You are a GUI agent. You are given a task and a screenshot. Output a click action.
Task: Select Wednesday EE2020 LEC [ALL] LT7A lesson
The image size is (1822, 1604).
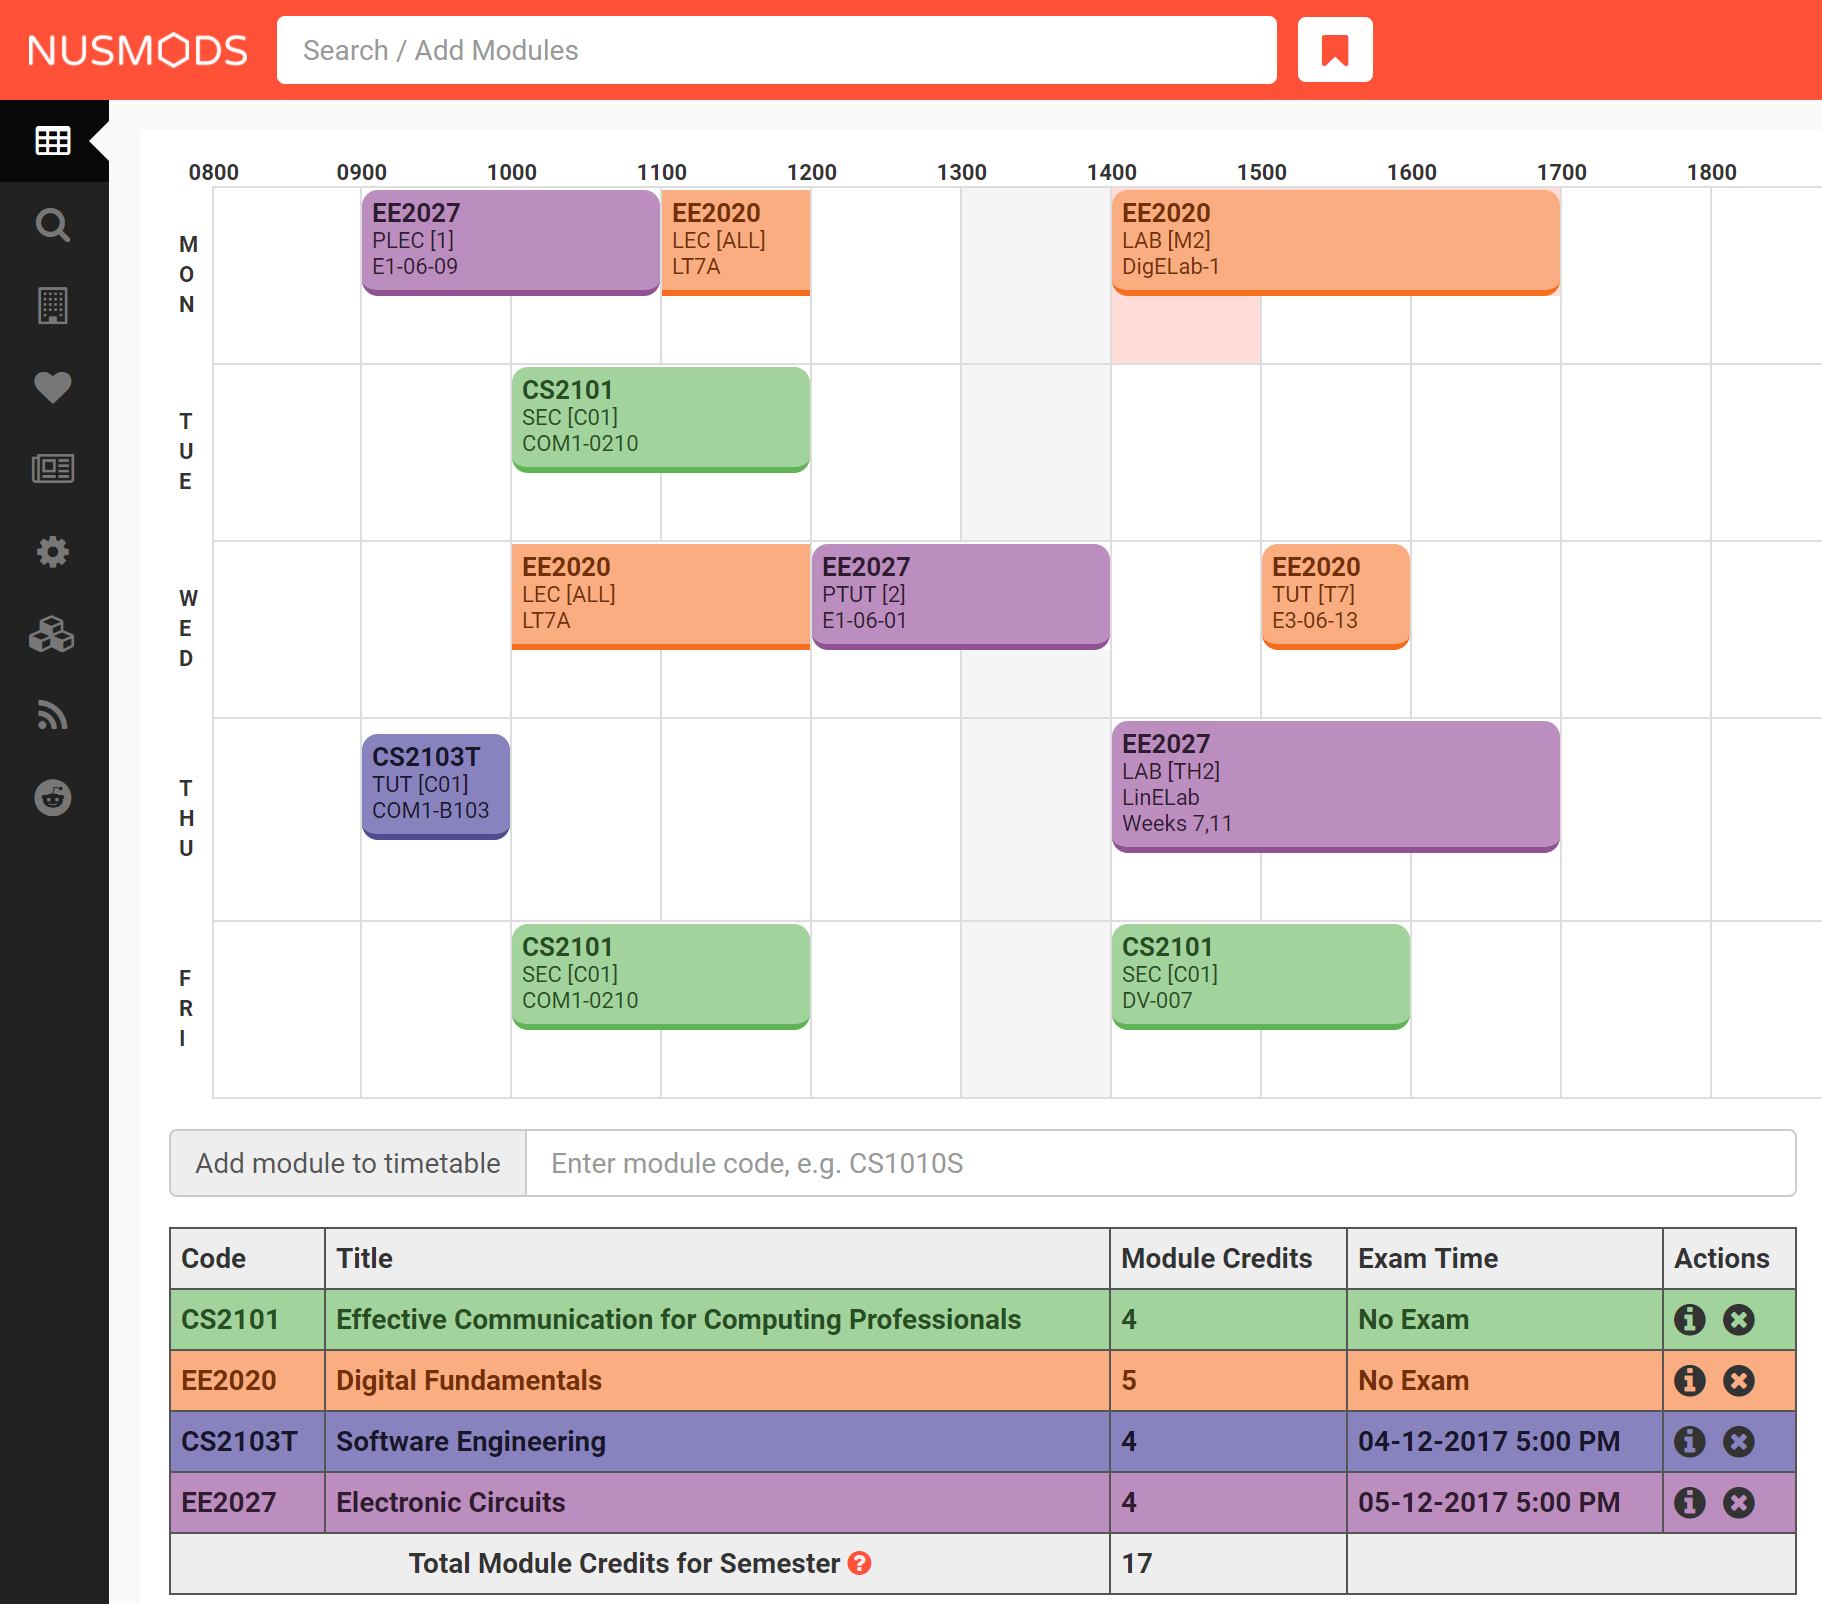(x=660, y=596)
